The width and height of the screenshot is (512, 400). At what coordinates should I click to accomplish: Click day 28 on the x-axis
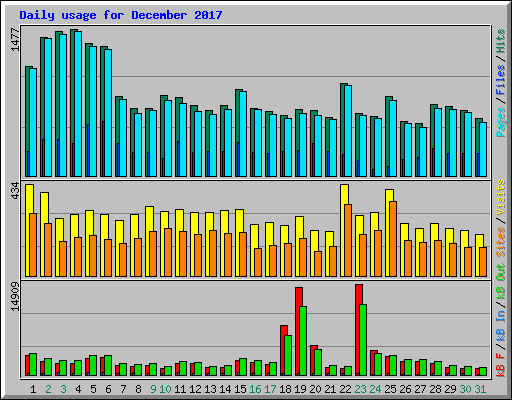click(435, 389)
